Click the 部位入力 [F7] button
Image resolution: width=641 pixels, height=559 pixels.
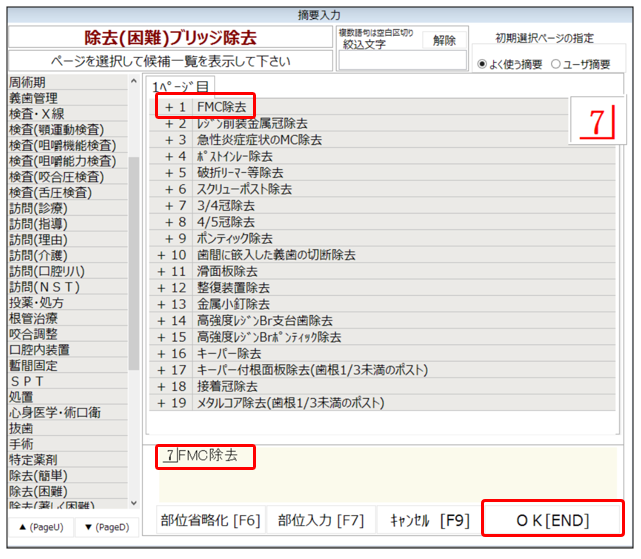(x=320, y=520)
